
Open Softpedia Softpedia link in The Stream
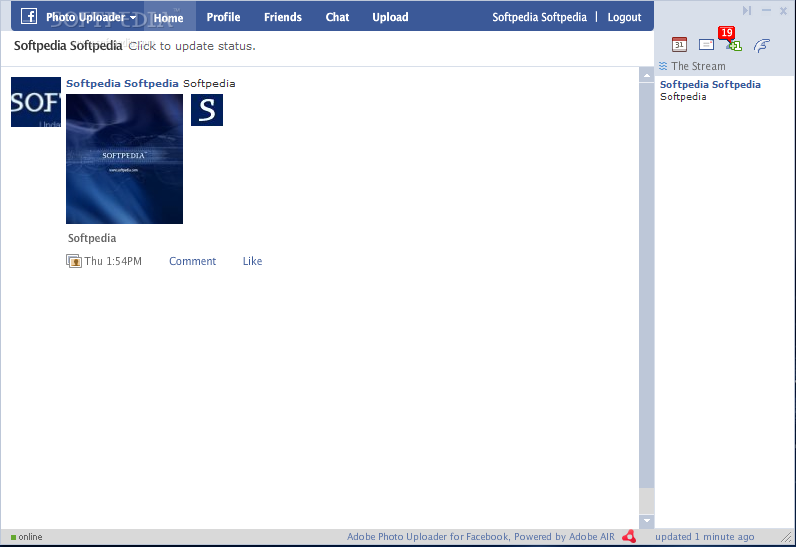click(x=710, y=85)
